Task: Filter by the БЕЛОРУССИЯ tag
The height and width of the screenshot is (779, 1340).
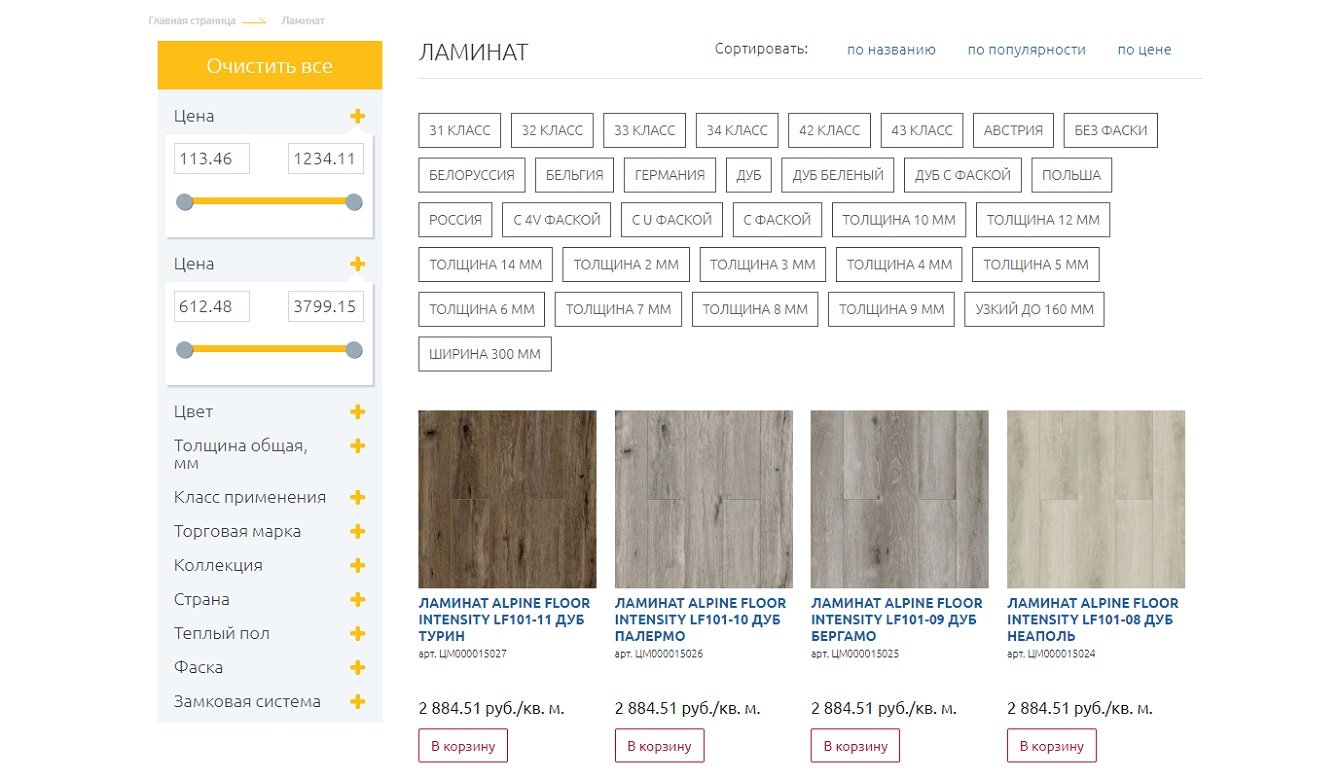Action: pyautogui.click(x=472, y=175)
